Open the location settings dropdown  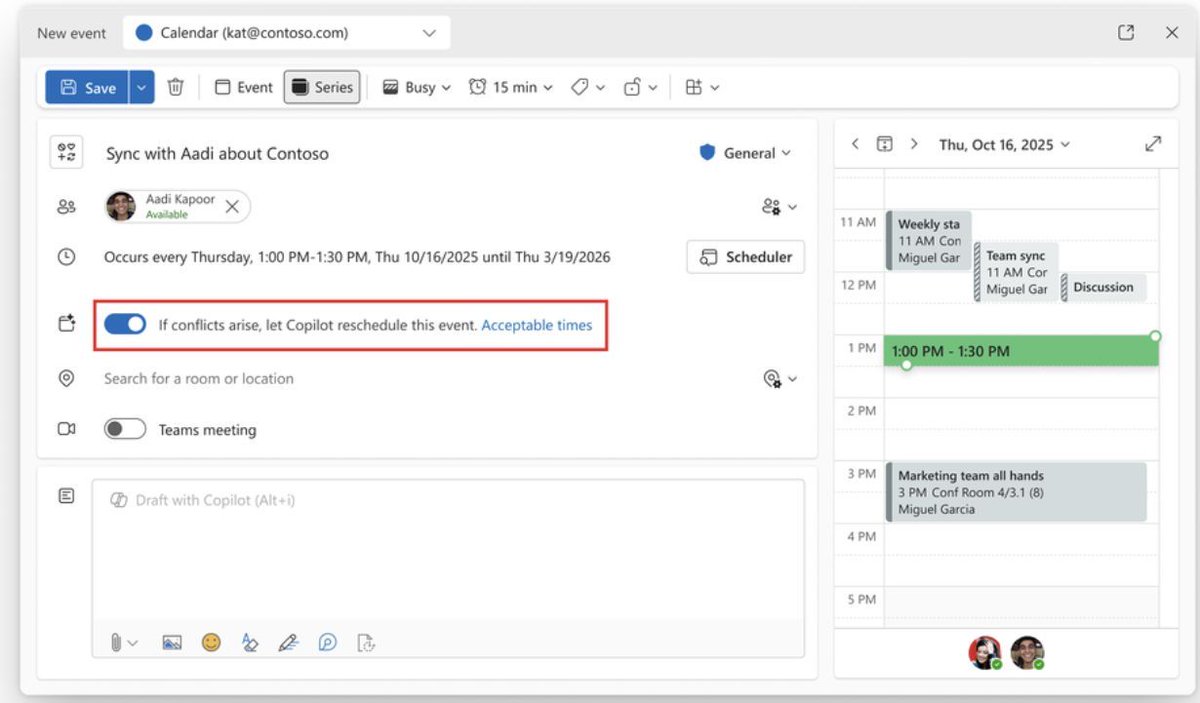click(x=780, y=379)
